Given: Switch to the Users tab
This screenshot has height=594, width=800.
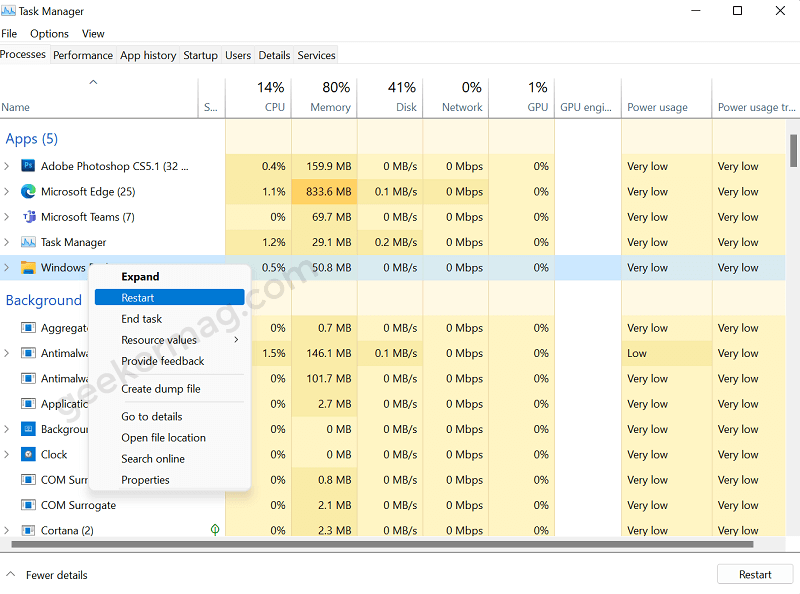Looking at the screenshot, I should 238,55.
